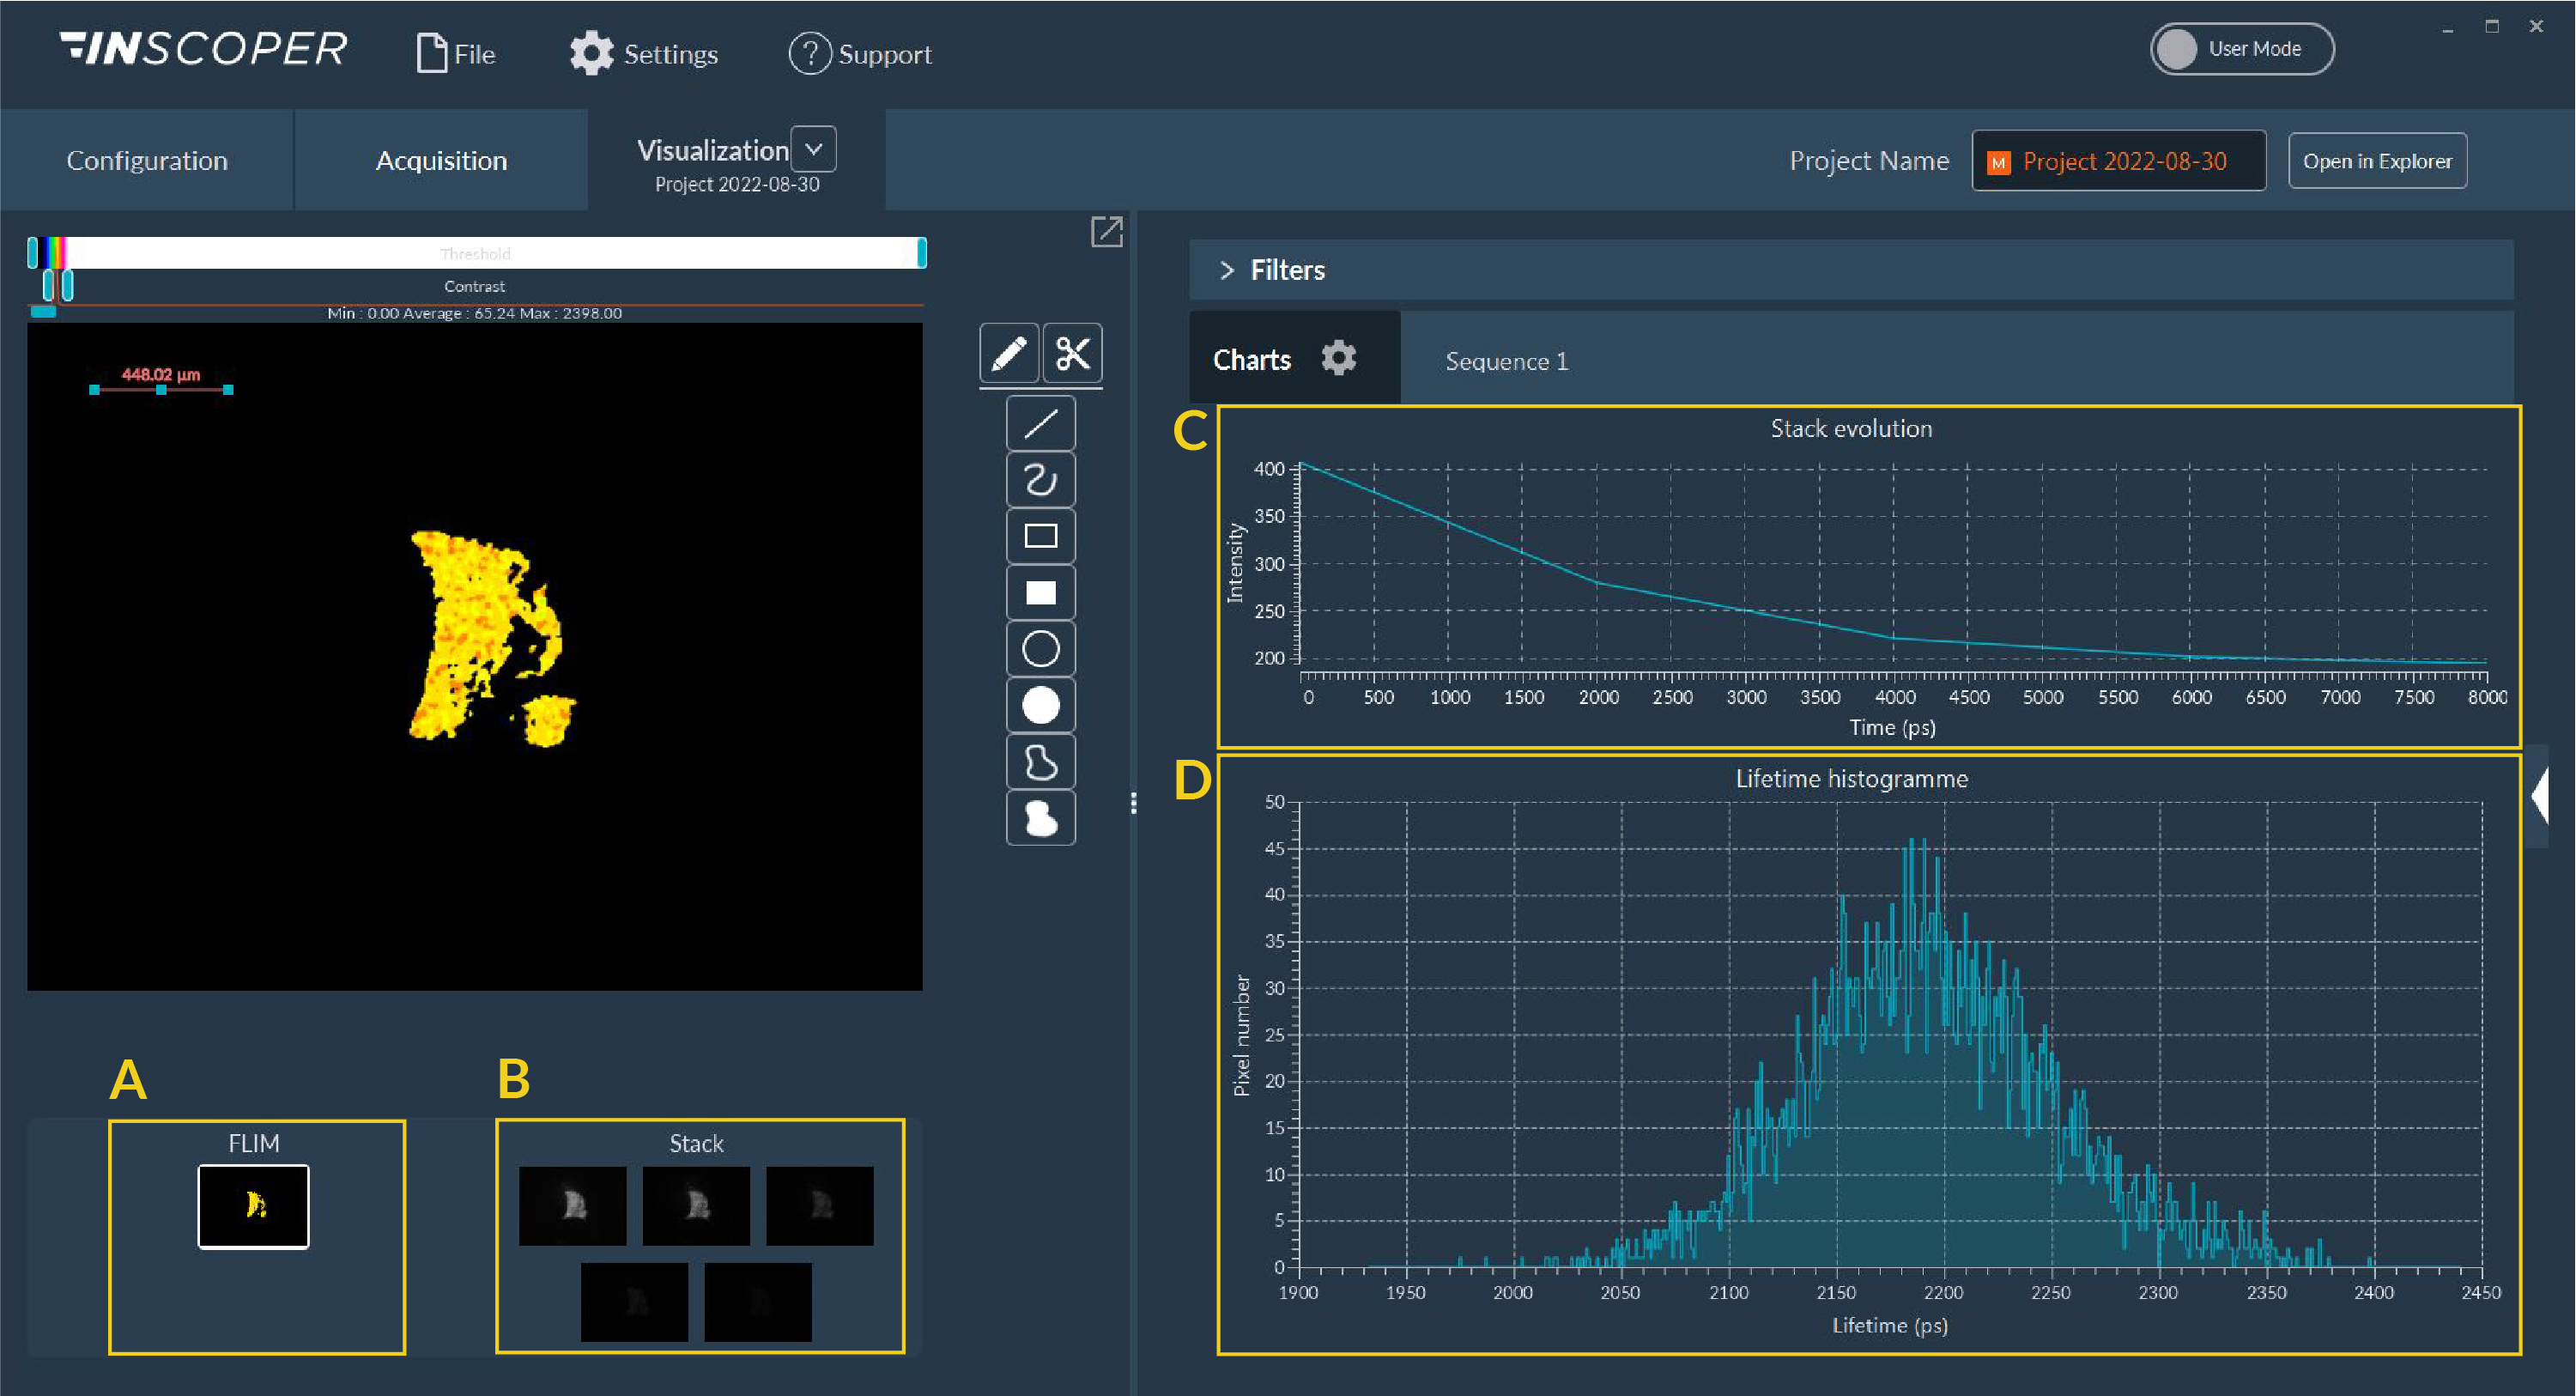Screen dimensions: 2576x1396
Task: Select the FLIM thumbnail in panel A
Action: pyautogui.click(x=252, y=1204)
